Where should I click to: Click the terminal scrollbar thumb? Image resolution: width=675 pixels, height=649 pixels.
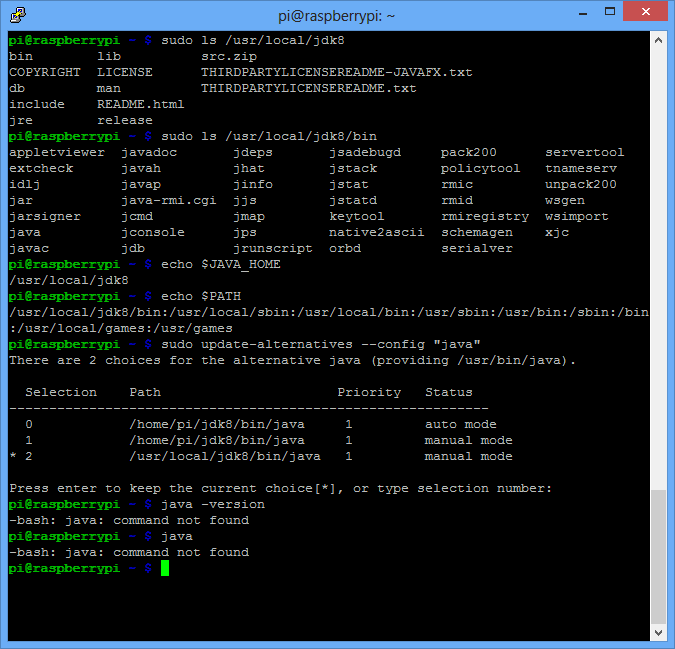tap(658, 556)
